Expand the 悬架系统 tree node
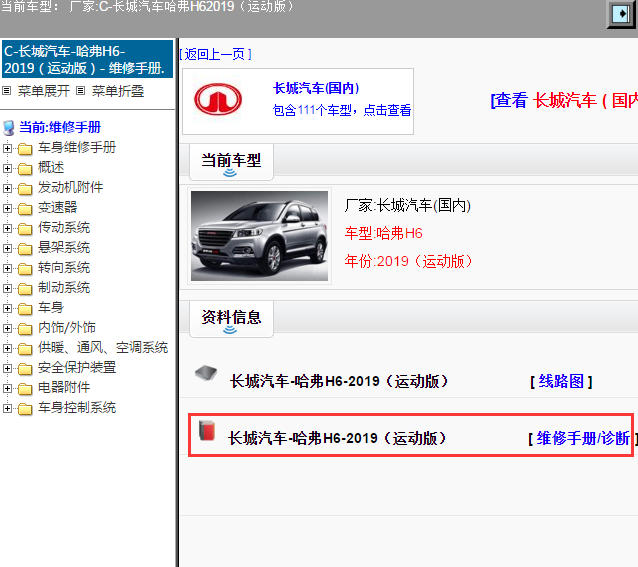 pyautogui.click(x=7, y=248)
